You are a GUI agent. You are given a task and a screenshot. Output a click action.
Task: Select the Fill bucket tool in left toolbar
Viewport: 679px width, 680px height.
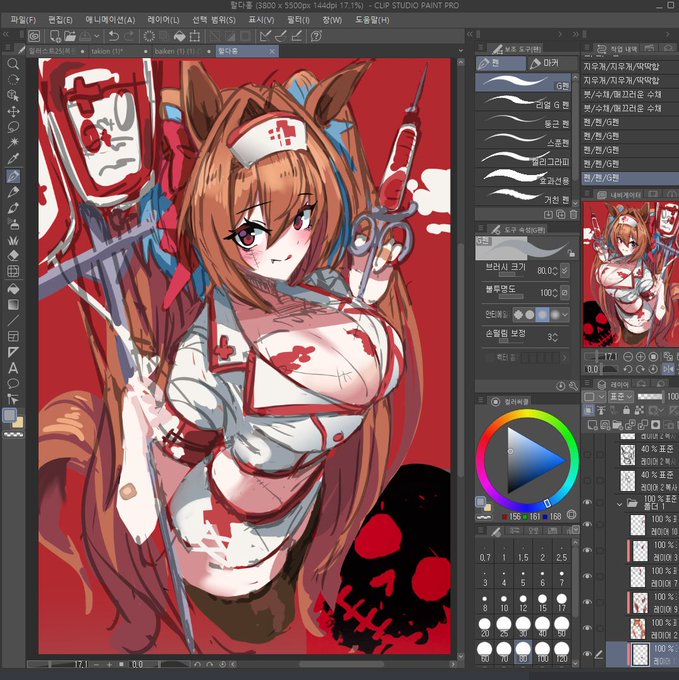pyautogui.click(x=13, y=289)
